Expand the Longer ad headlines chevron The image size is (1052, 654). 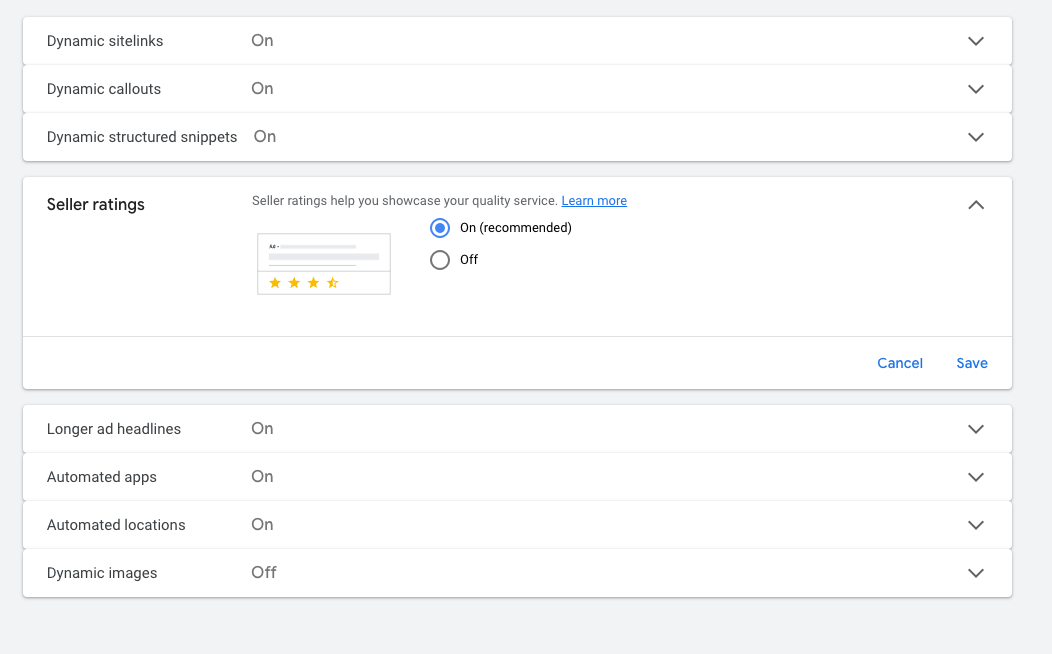[976, 429]
